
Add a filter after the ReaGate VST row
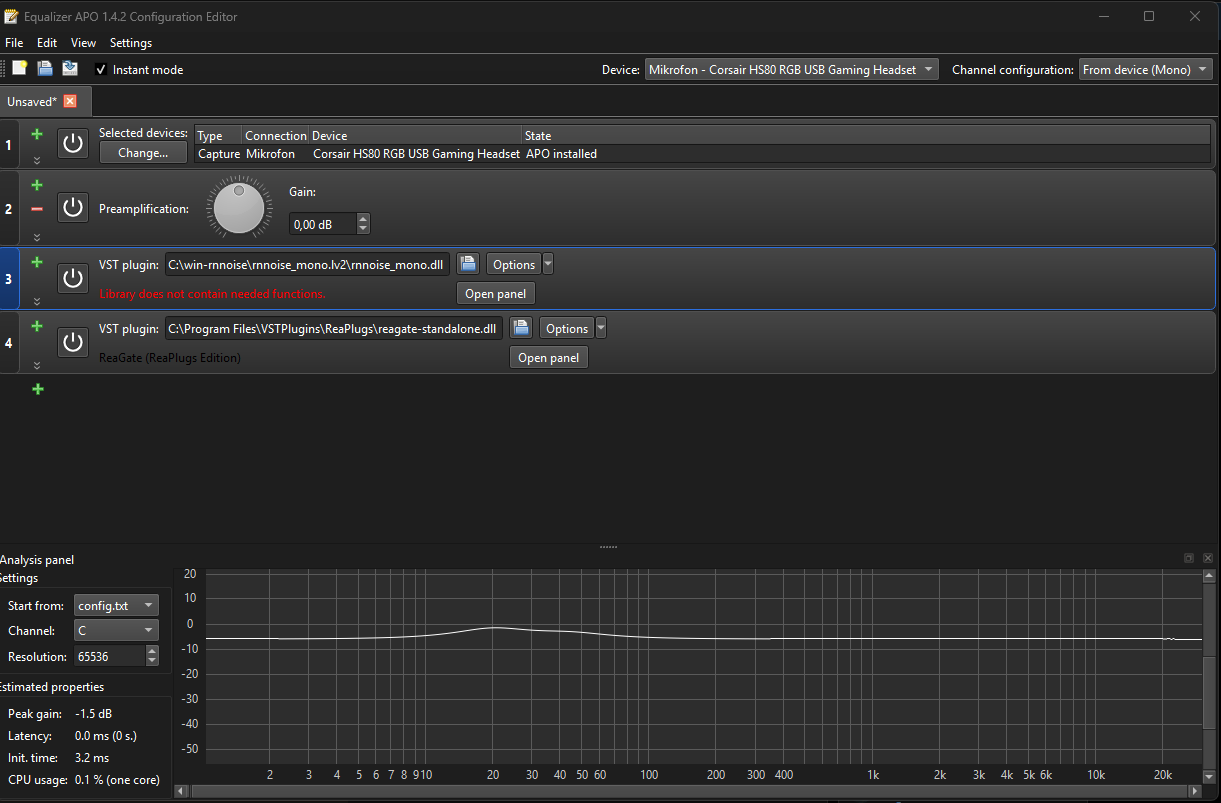point(37,326)
